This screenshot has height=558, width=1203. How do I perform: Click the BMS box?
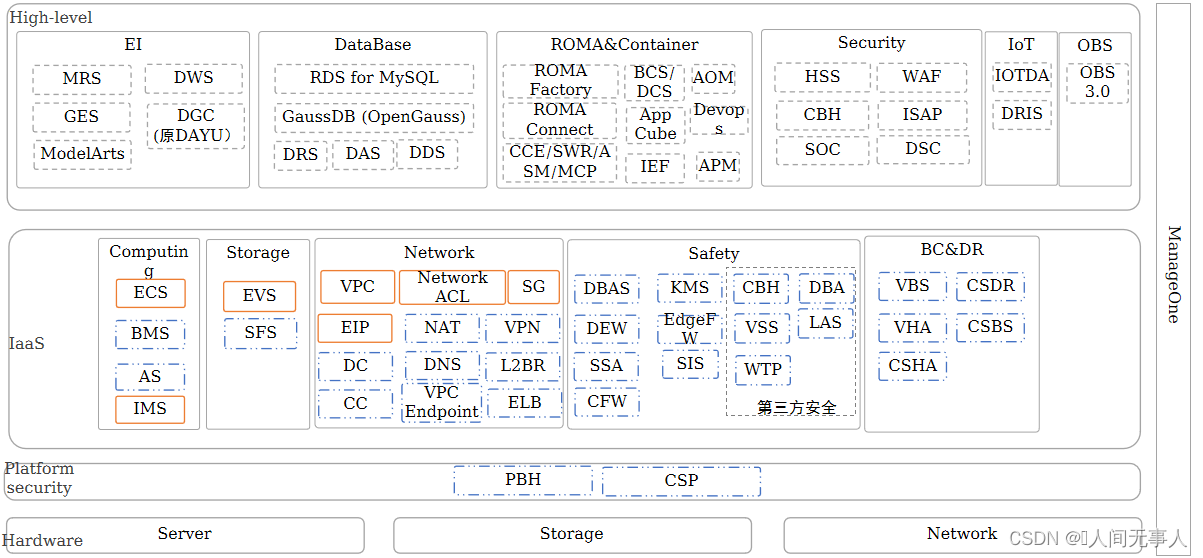click(150, 334)
